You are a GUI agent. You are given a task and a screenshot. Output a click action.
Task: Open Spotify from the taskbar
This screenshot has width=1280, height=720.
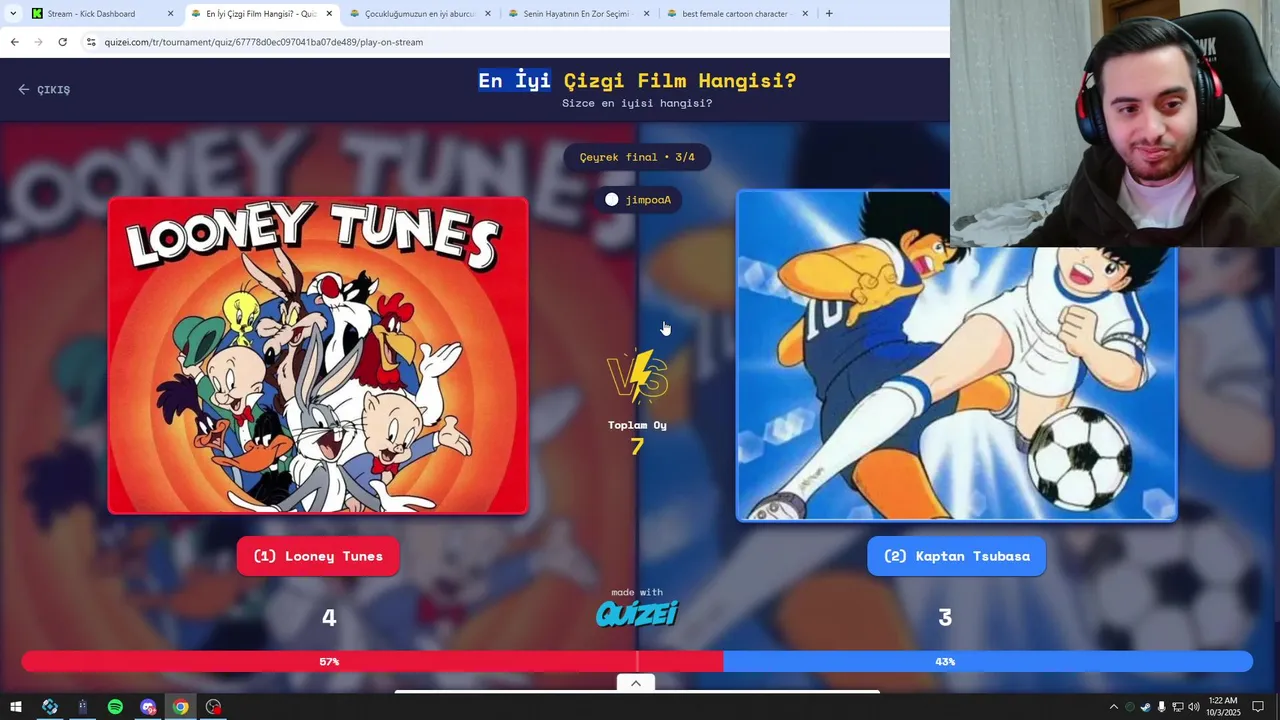tap(115, 707)
